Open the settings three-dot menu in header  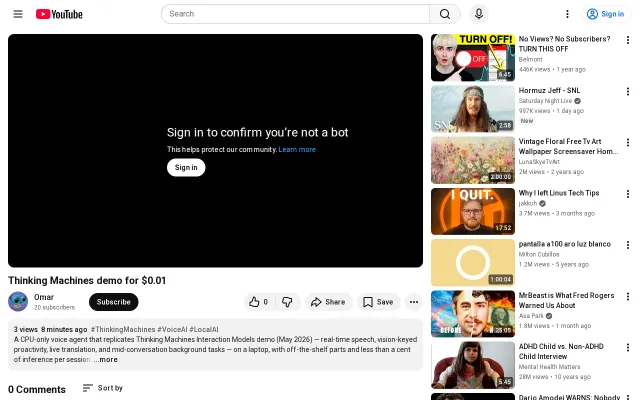tap(567, 14)
